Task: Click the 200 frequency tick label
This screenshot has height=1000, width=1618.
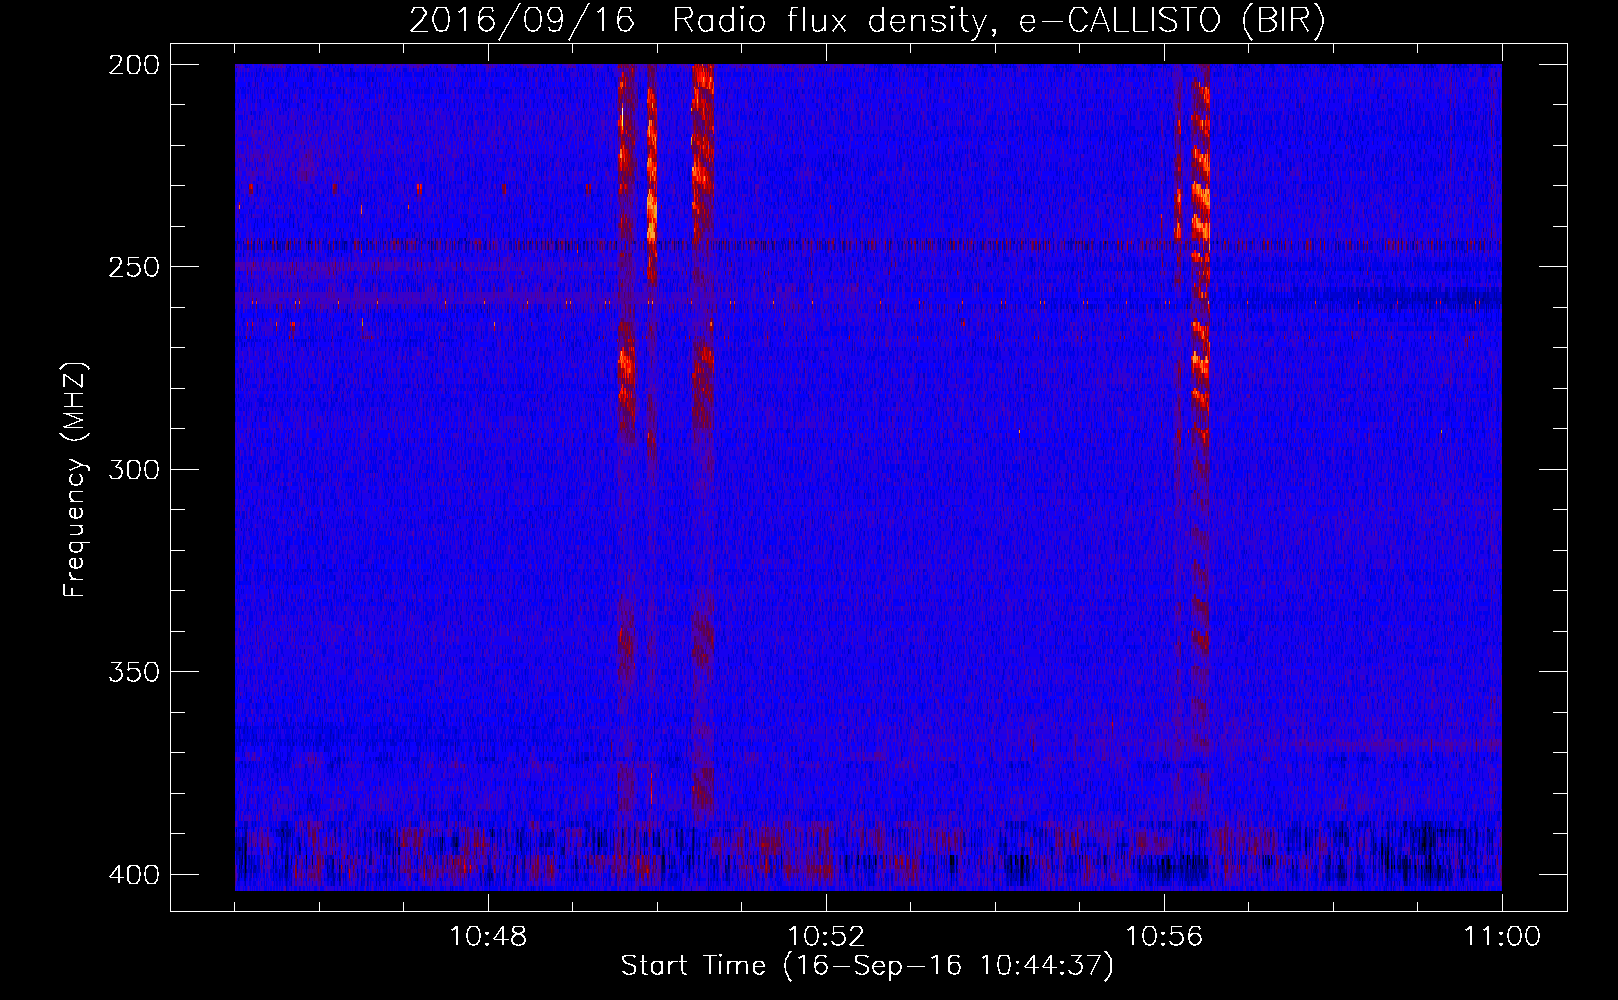Action: pos(133,65)
